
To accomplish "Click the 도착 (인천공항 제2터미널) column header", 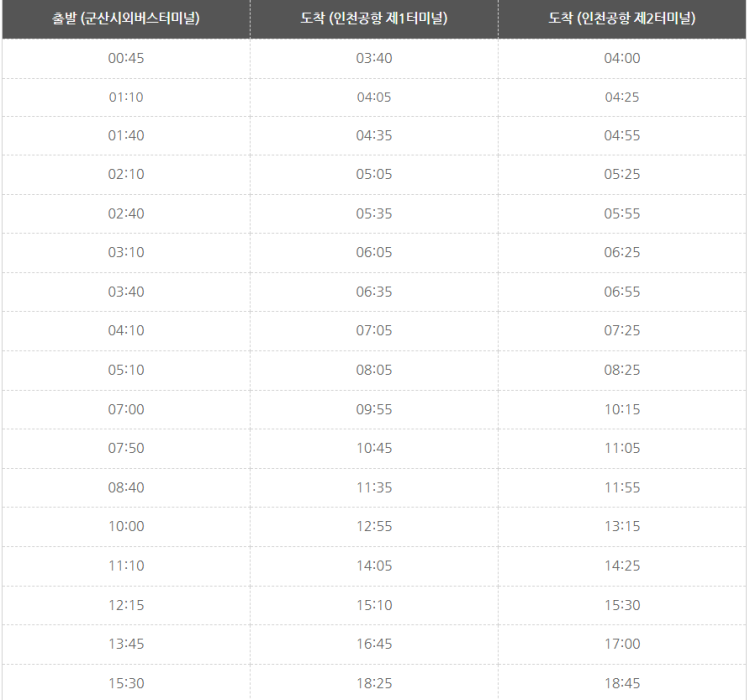I will pos(622,19).
